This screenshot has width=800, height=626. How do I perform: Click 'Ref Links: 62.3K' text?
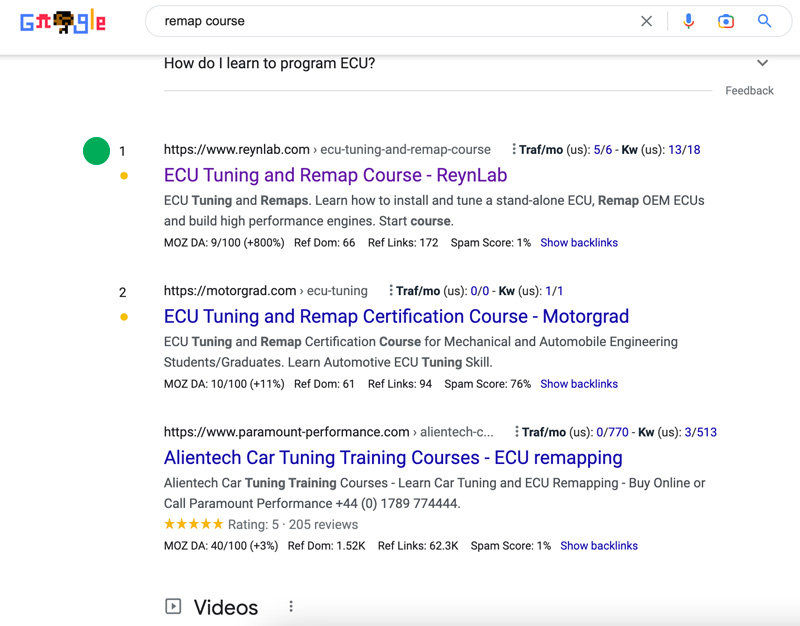point(418,546)
